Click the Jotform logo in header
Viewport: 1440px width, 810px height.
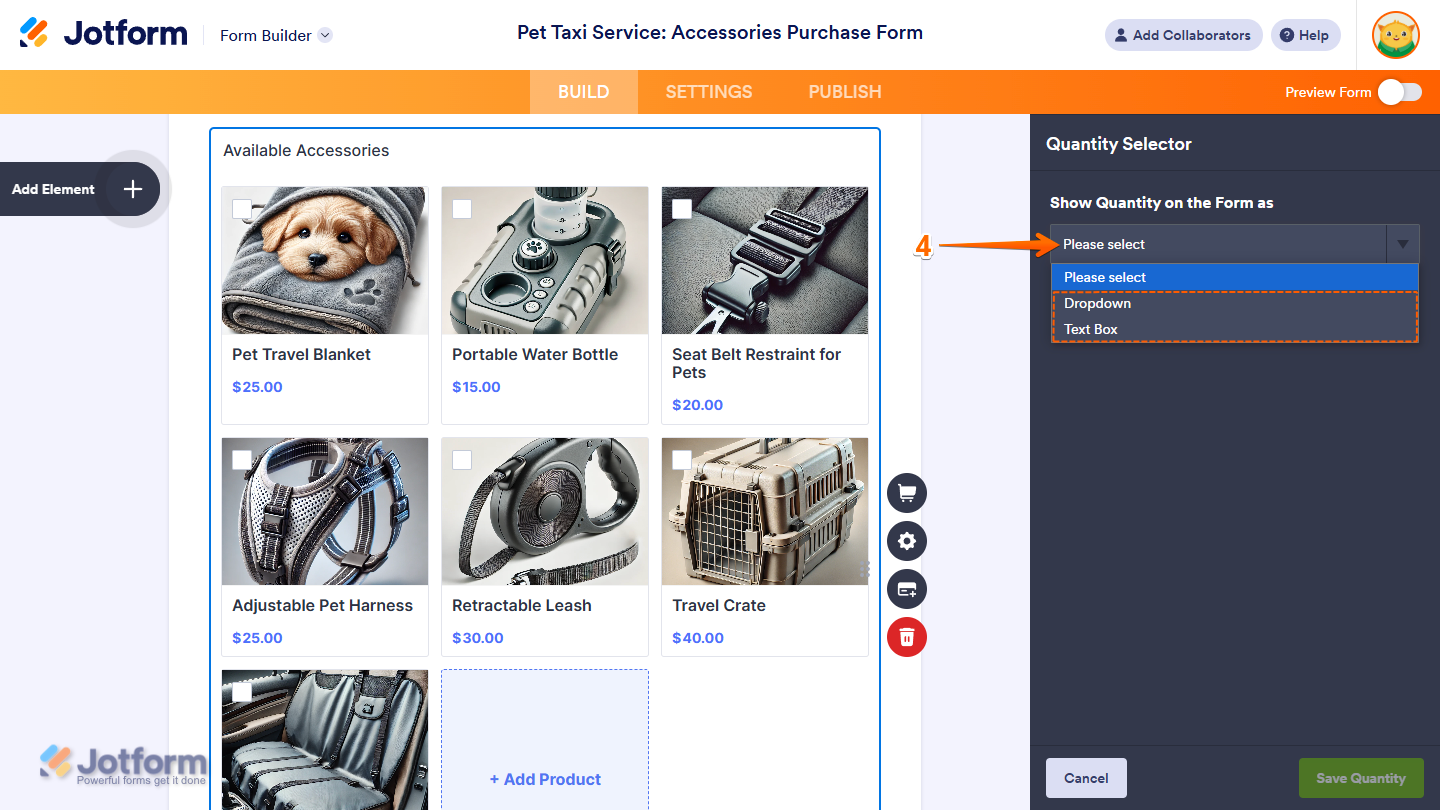(x=103, y=34)
